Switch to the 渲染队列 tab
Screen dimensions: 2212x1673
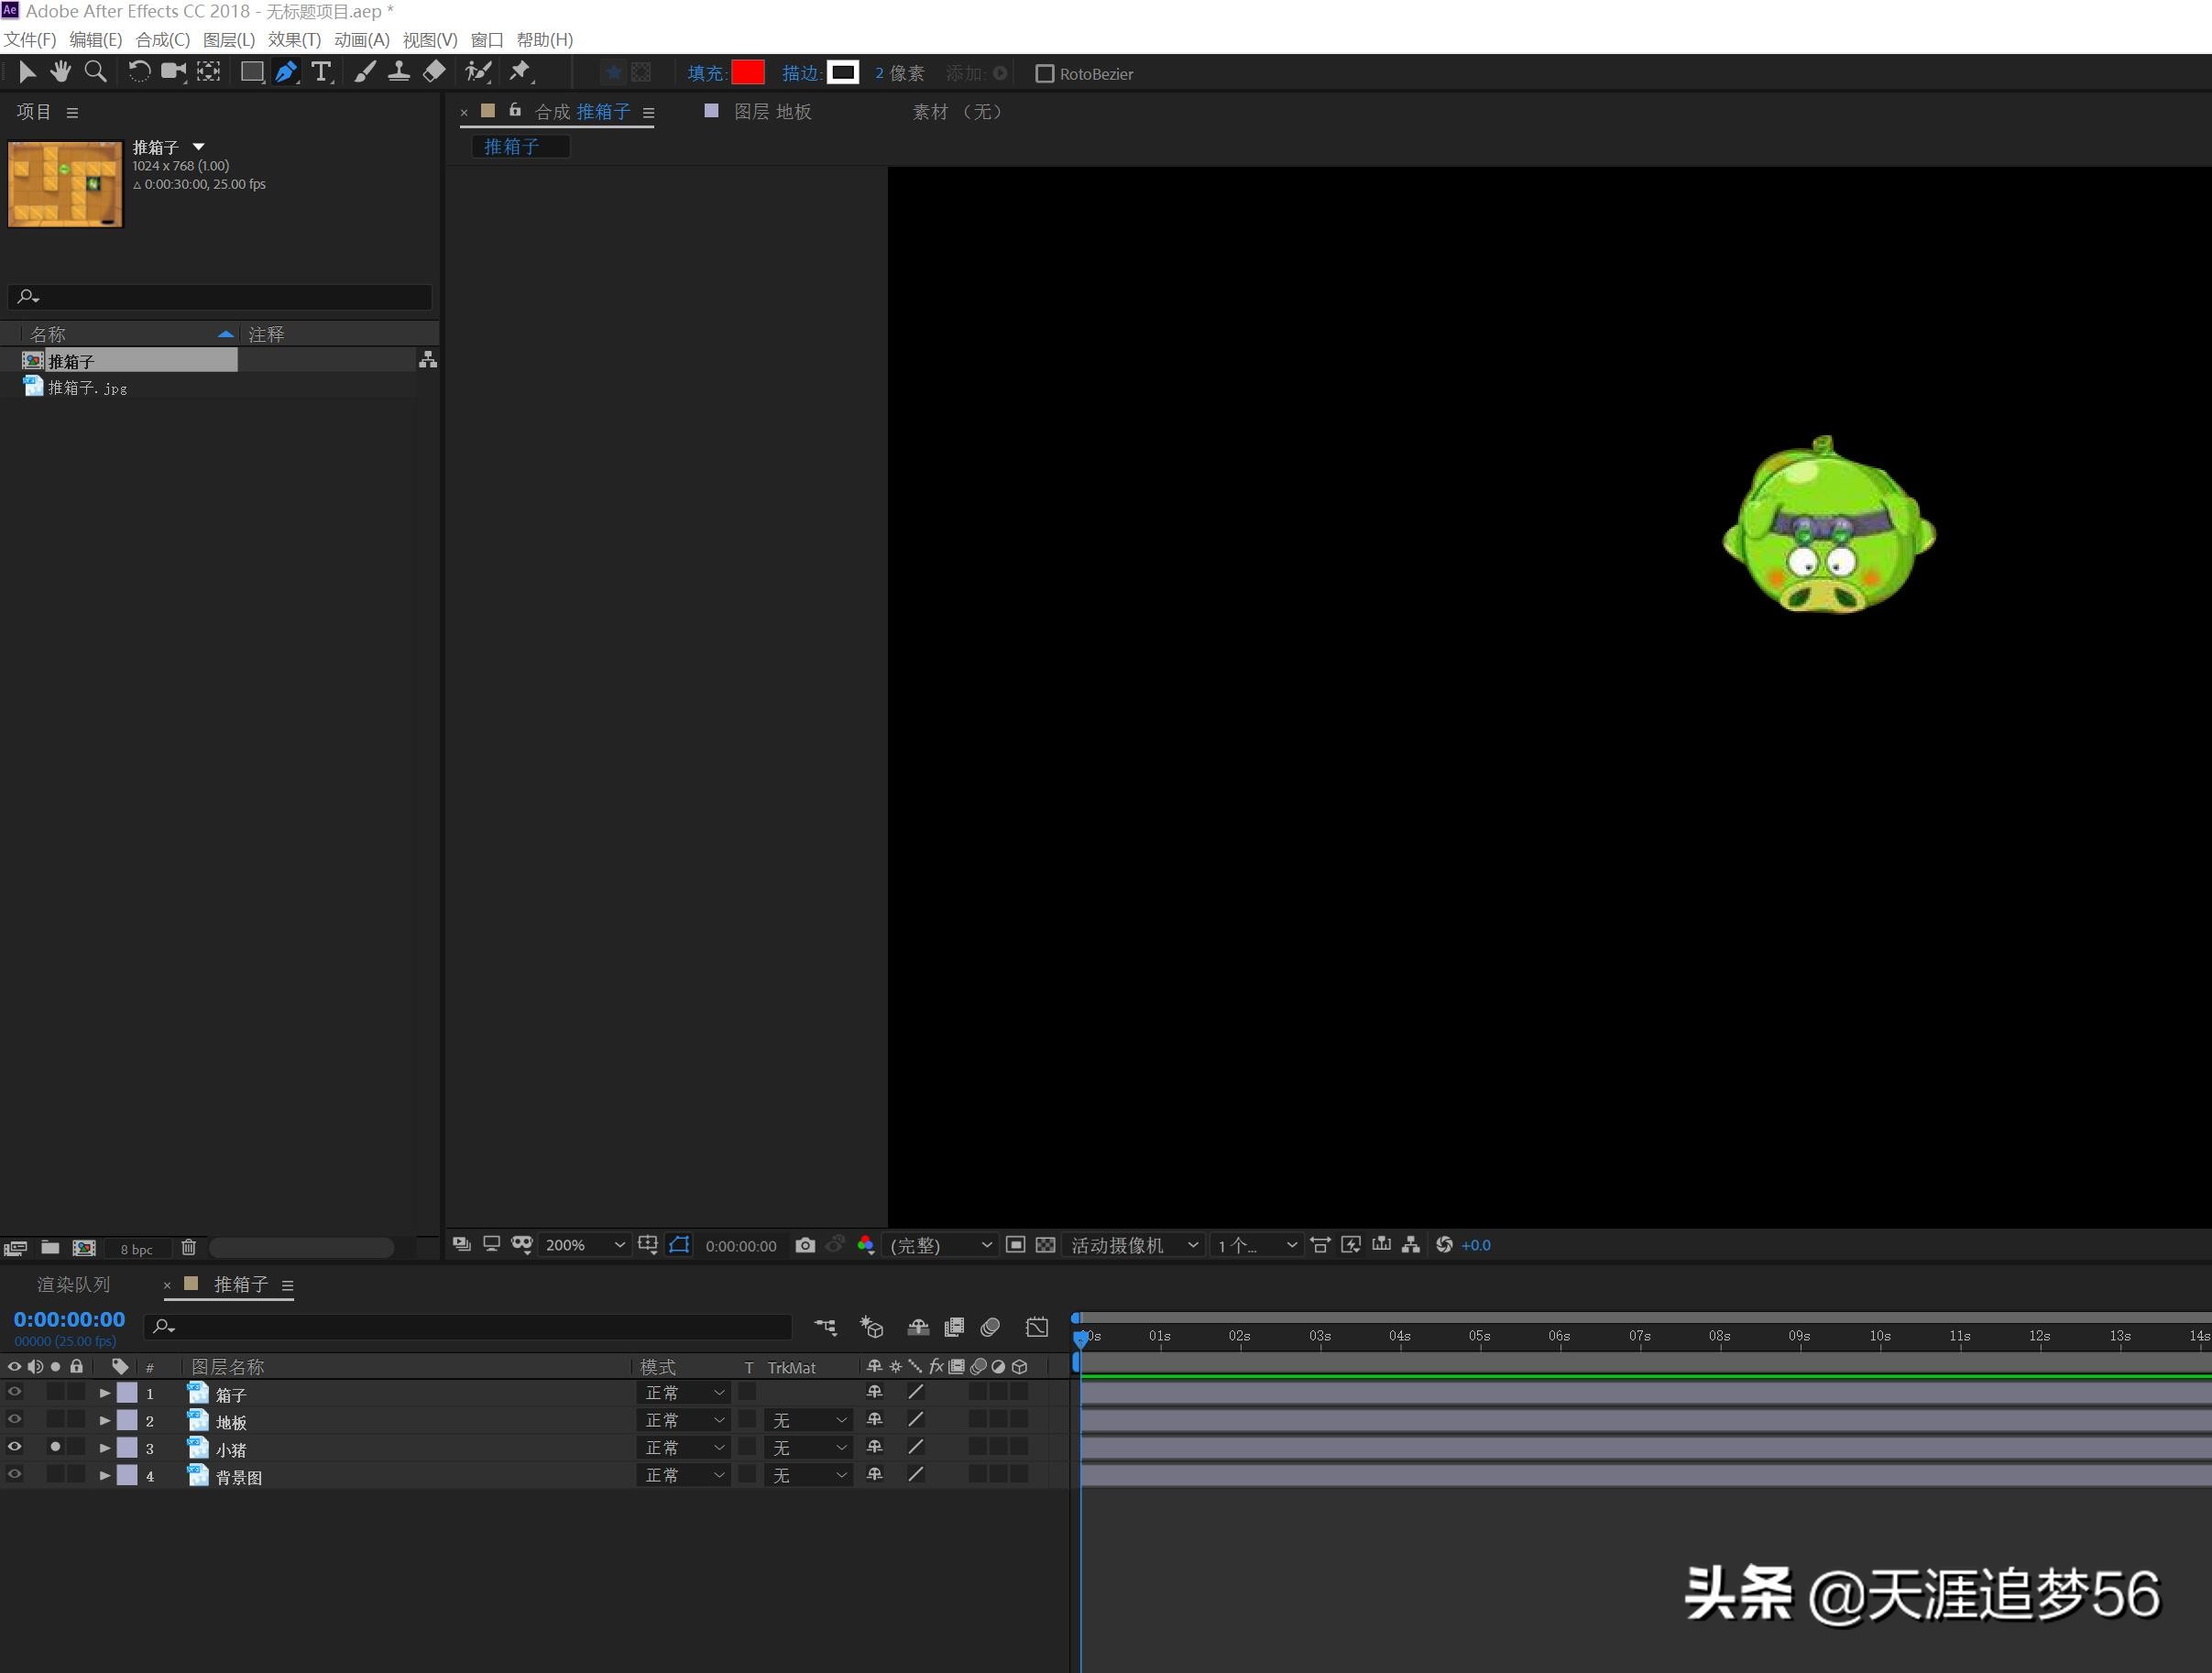click(x=73, y=1285)
